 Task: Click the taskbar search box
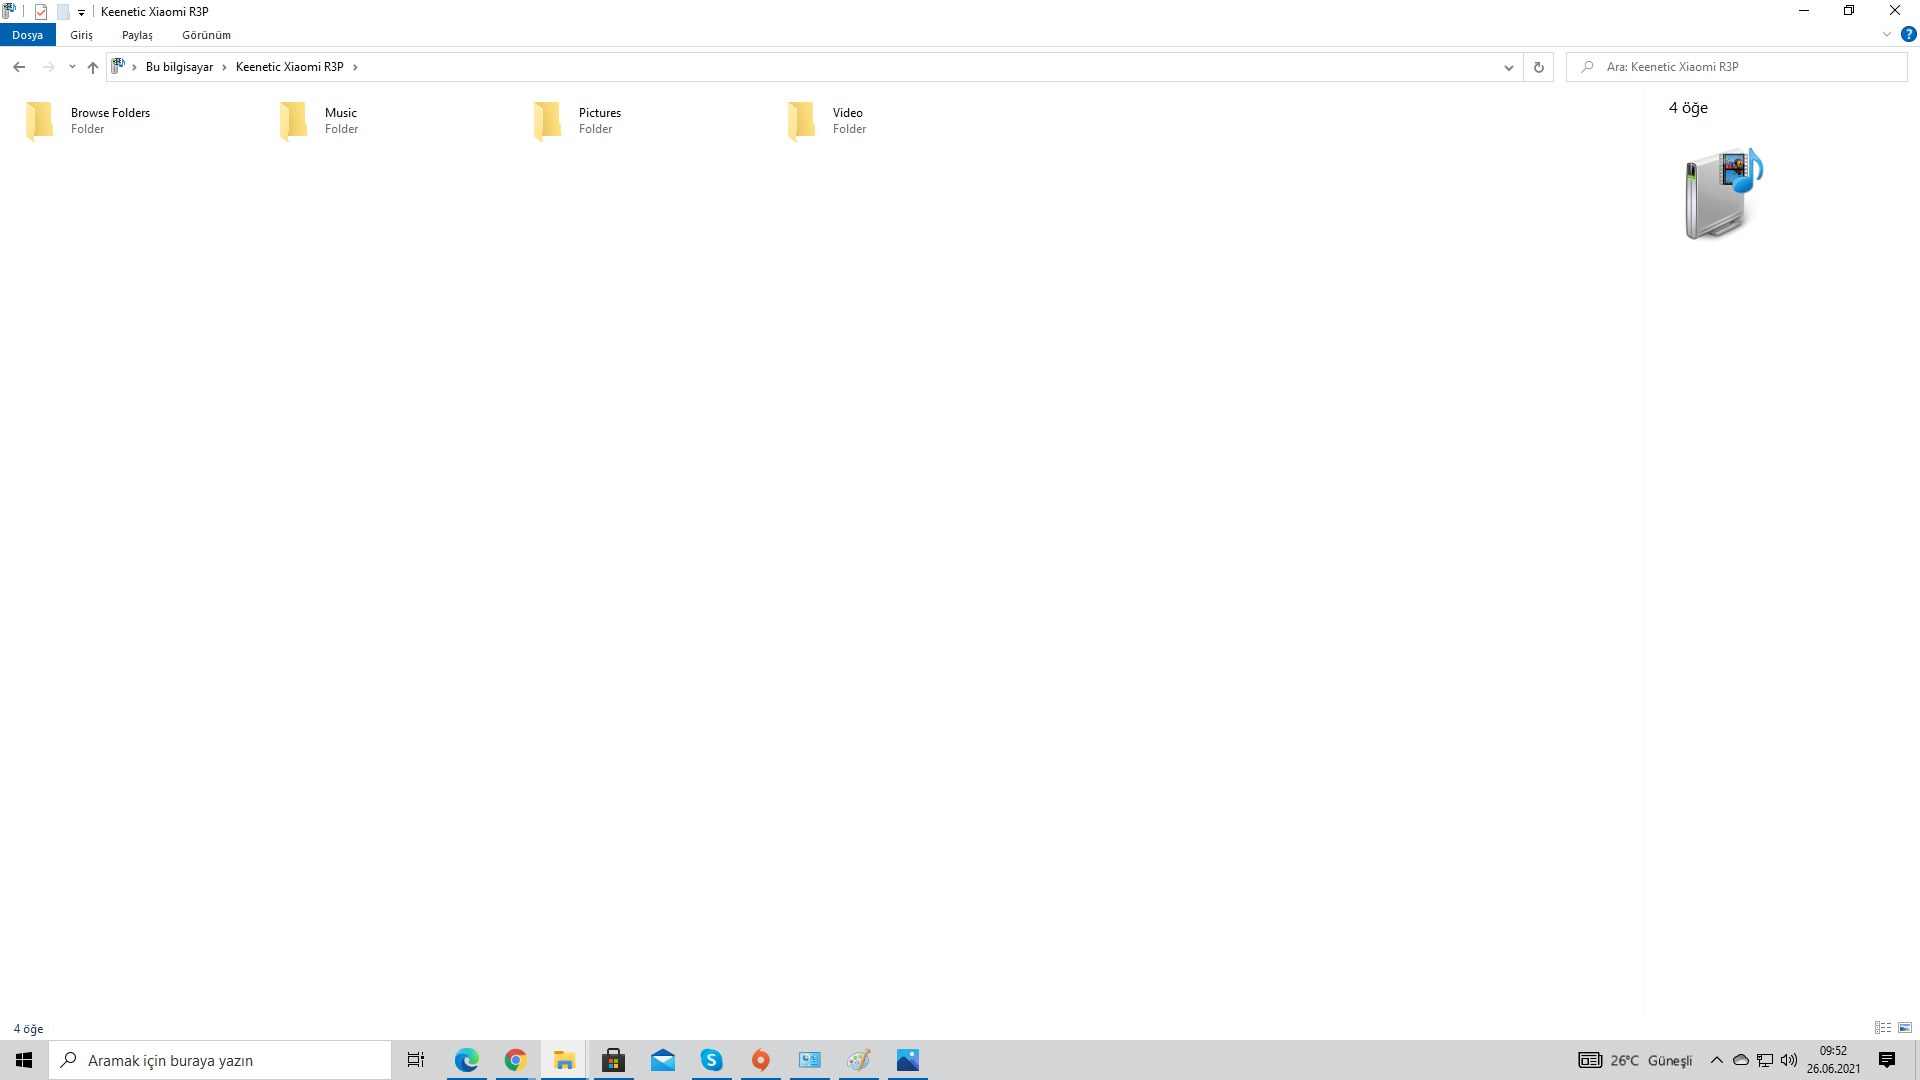click(220, 1060)
